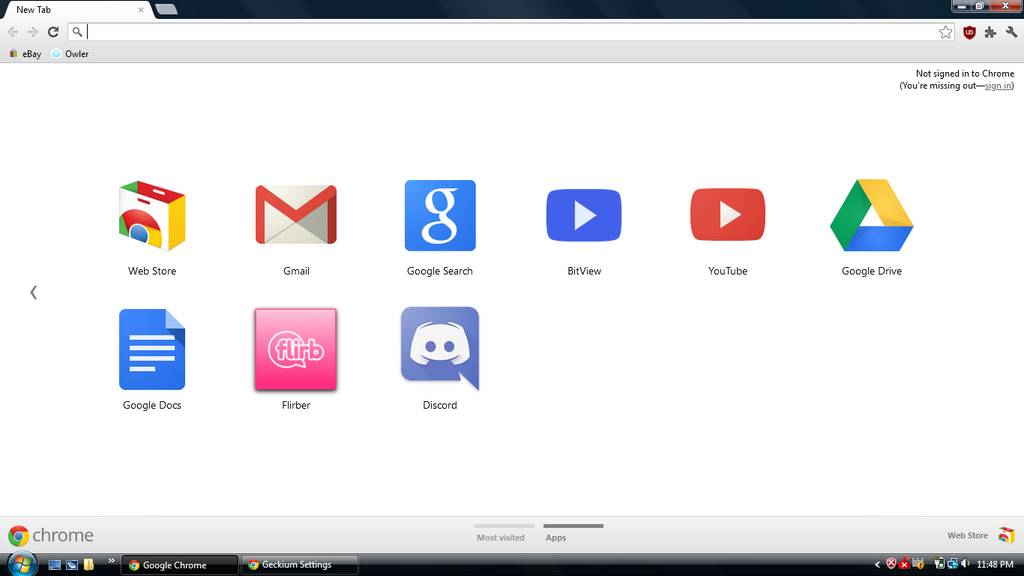The height and width of the screenshot is (576, 1024).
Task: Expand the quick launch overflow chevron
Action: coord(111,560)
